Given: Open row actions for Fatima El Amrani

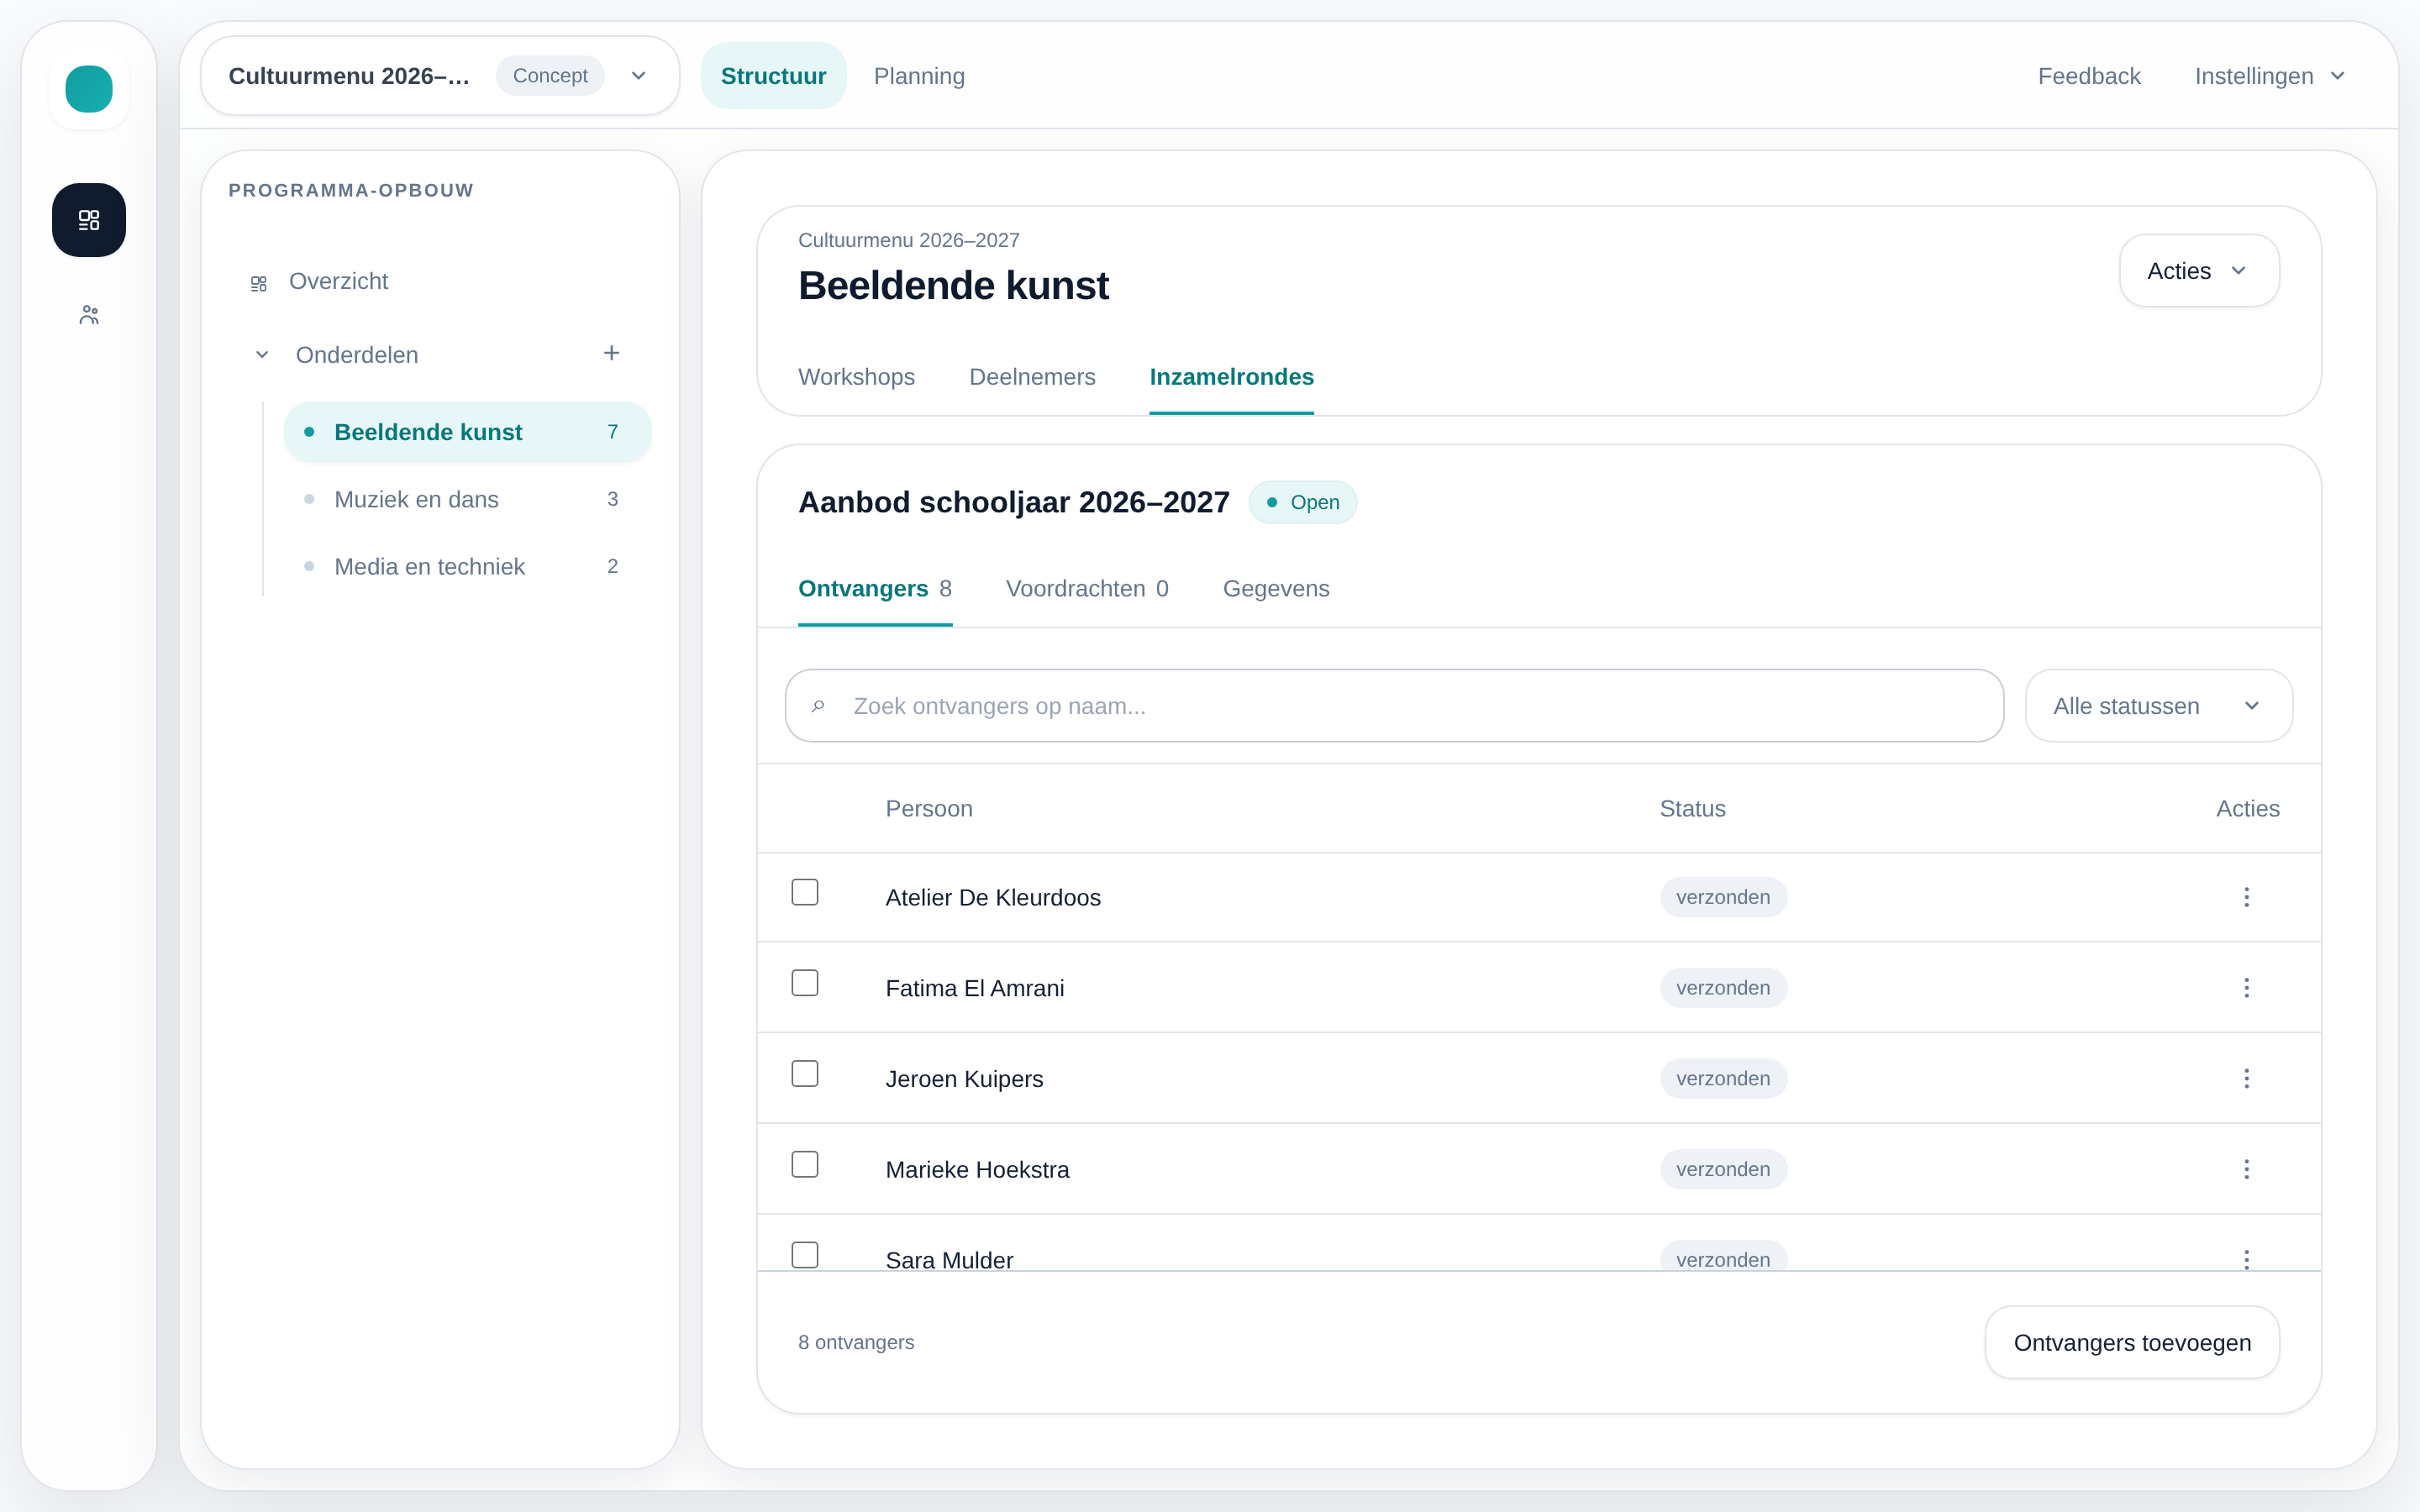Looking at the screenshot, I should click(x=2246, y=988).
